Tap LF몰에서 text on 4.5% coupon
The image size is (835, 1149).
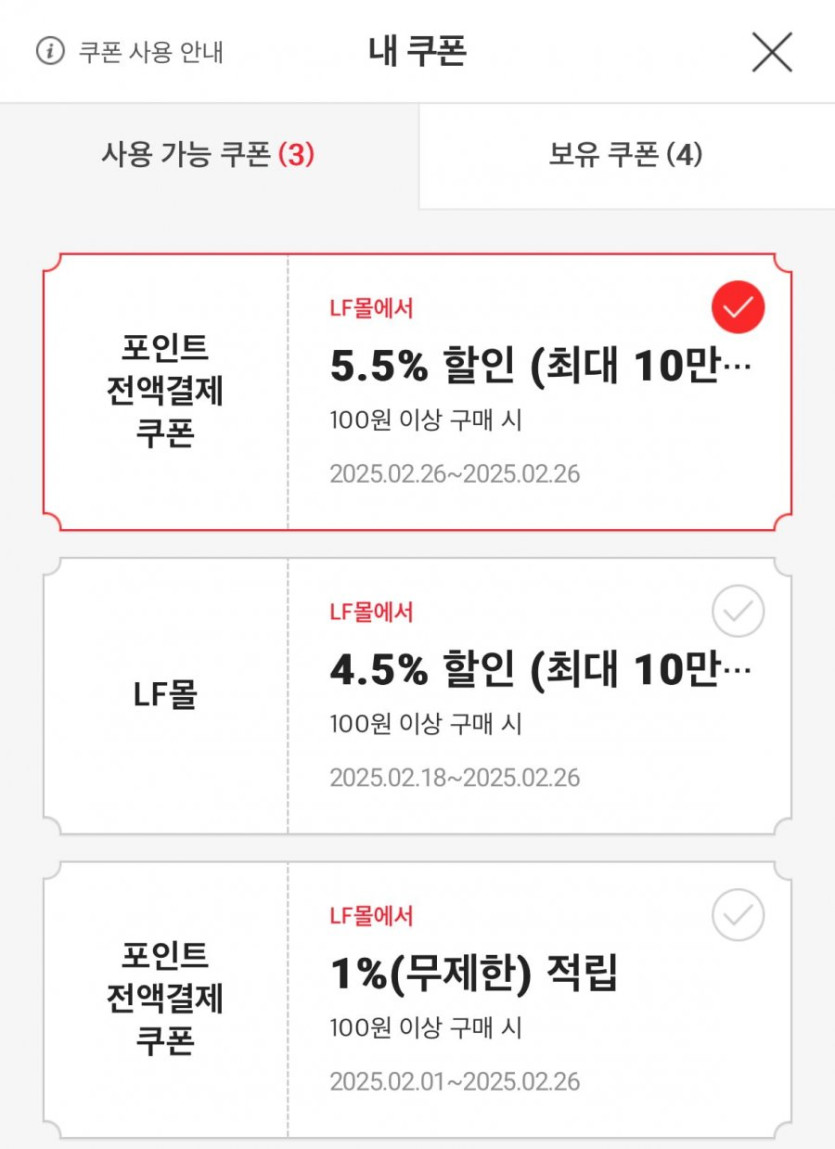click(371, 612)
